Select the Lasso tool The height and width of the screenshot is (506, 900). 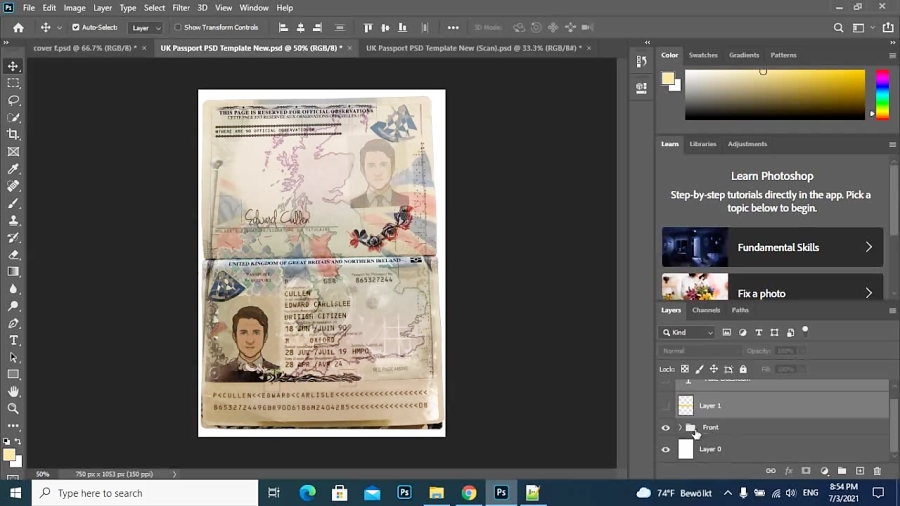point(14,100)
